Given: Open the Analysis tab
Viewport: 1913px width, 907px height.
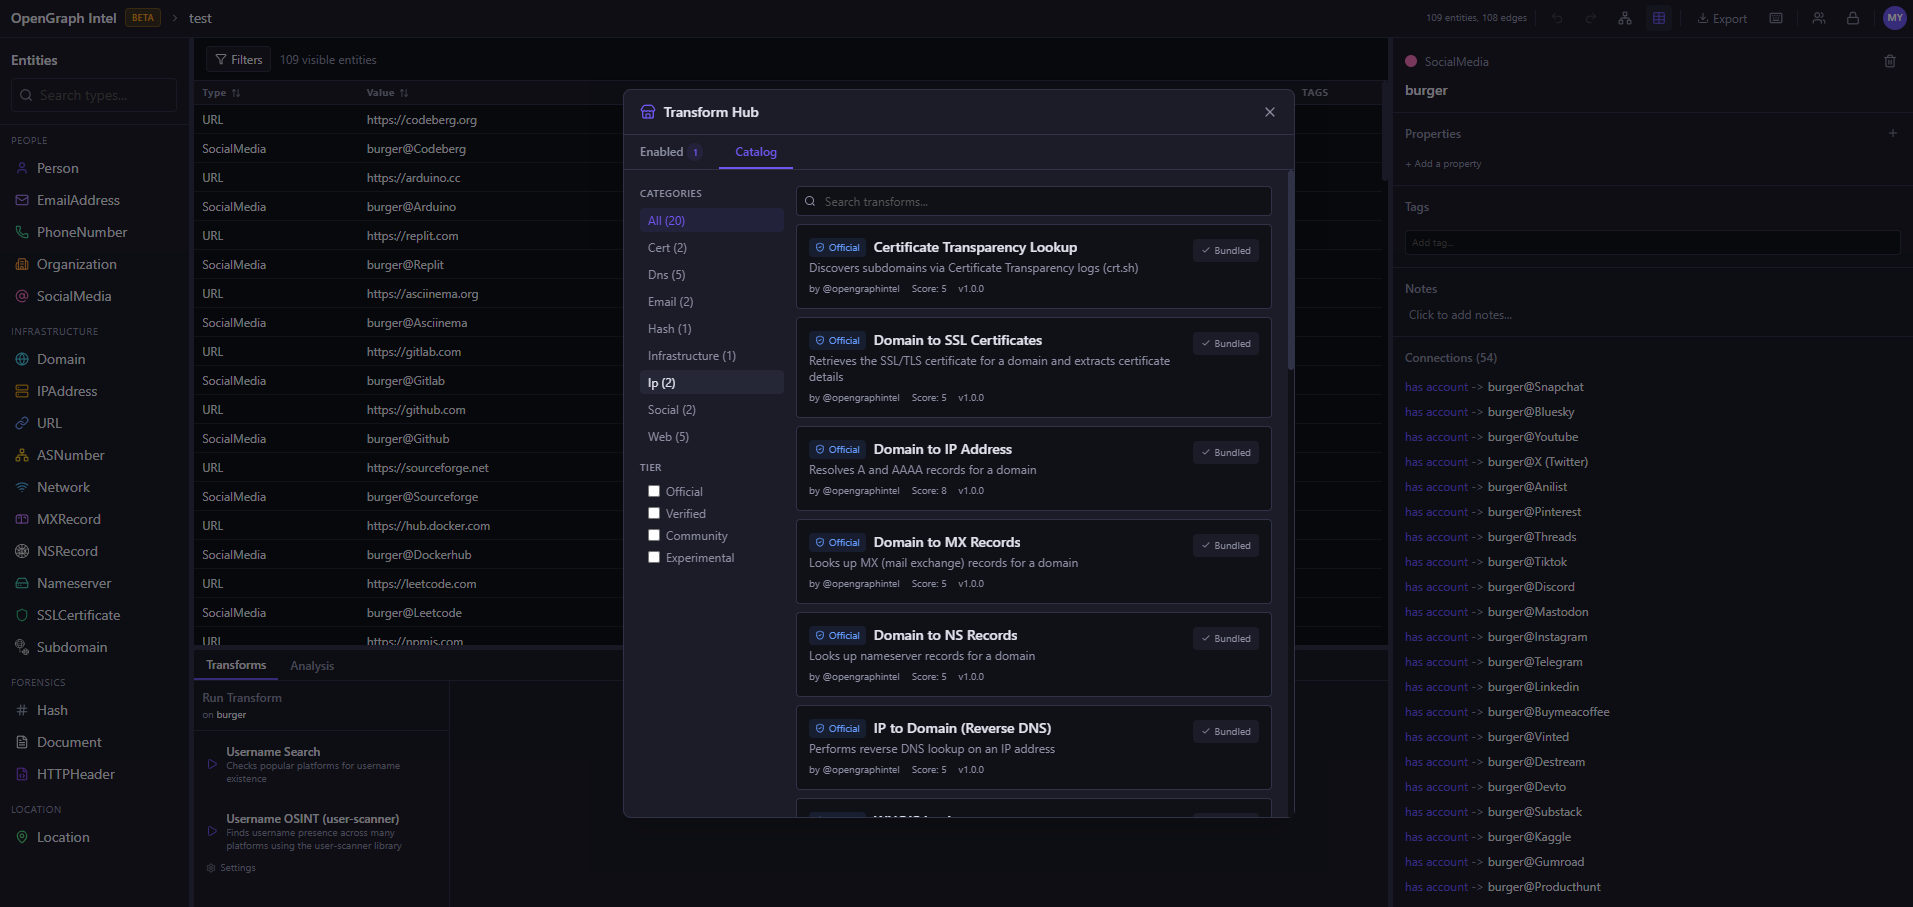Looking at the screenshot, I should pyautogui.click(x=312, y=666).
